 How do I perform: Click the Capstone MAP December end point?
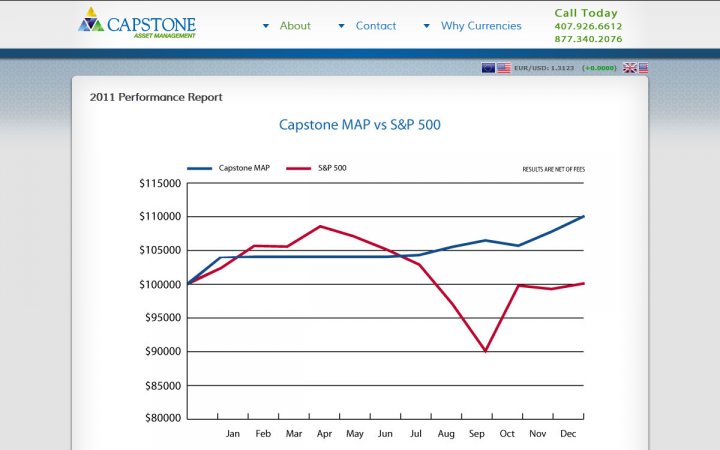pyautogui.click(x=583, y=216)
